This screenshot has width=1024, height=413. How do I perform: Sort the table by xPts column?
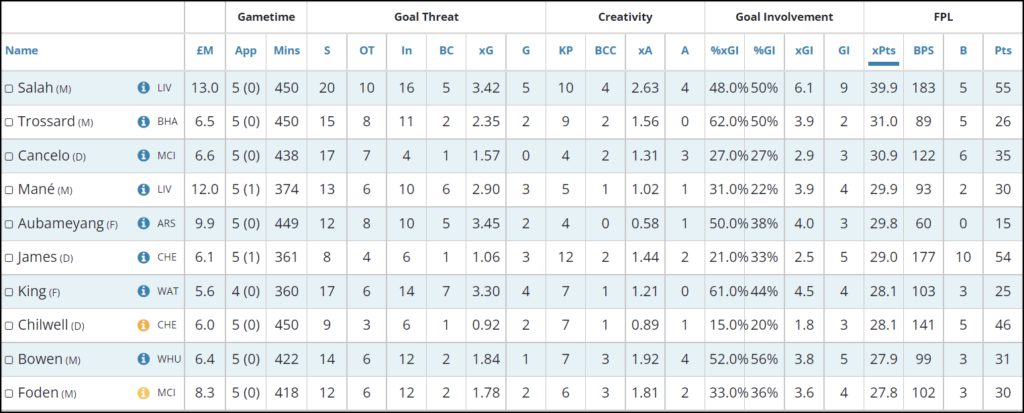(883, 49)
